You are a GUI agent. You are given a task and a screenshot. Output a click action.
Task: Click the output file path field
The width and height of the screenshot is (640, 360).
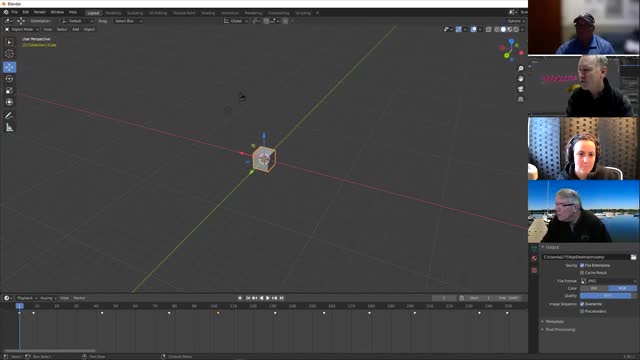pyautogui.click(x=586, y=257)
